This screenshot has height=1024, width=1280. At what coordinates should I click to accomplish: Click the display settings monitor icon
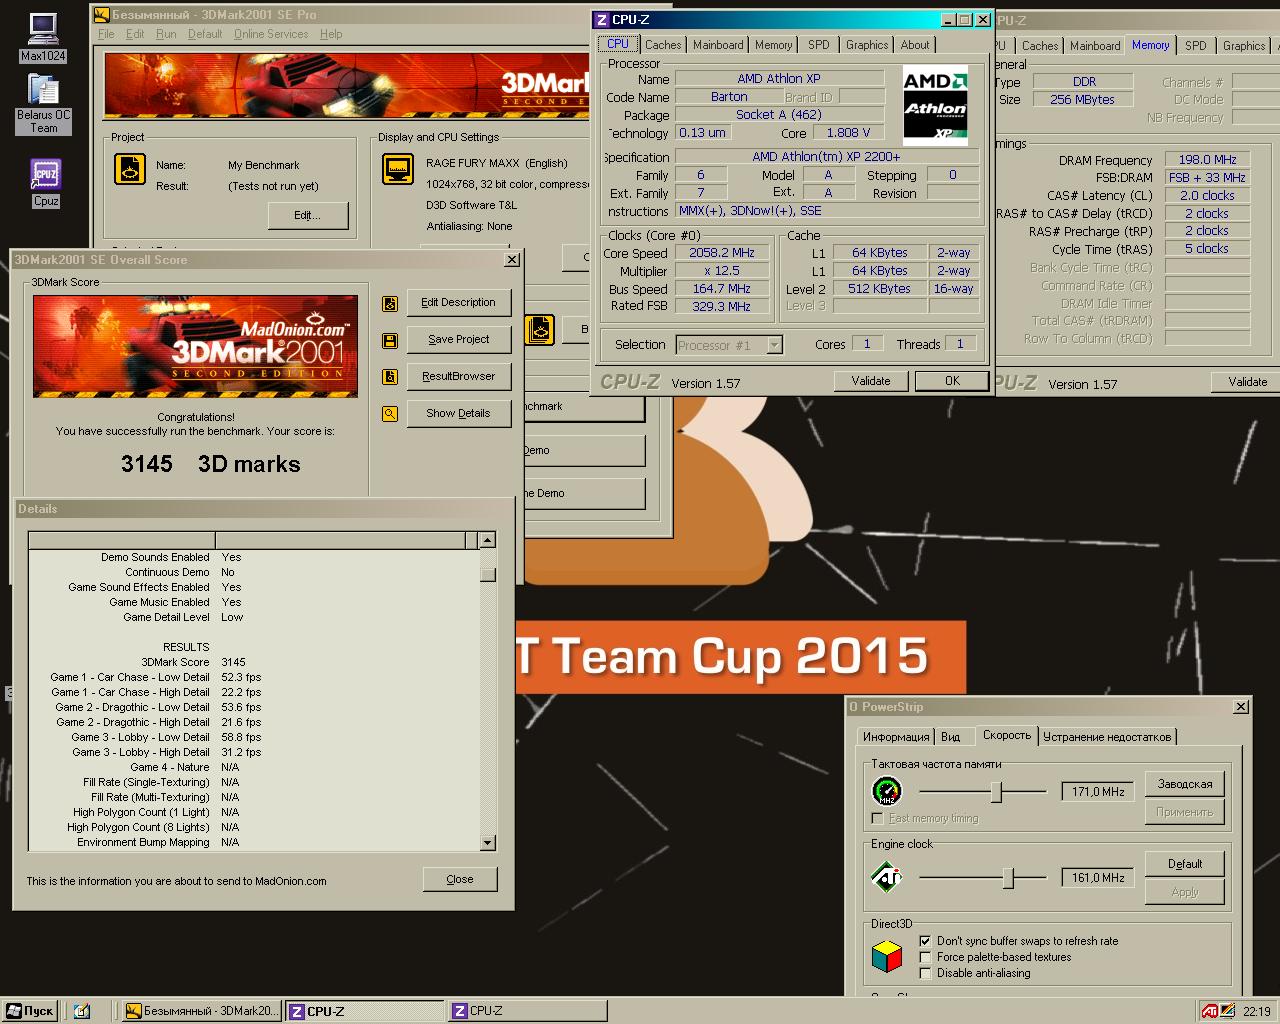(398, 169)
